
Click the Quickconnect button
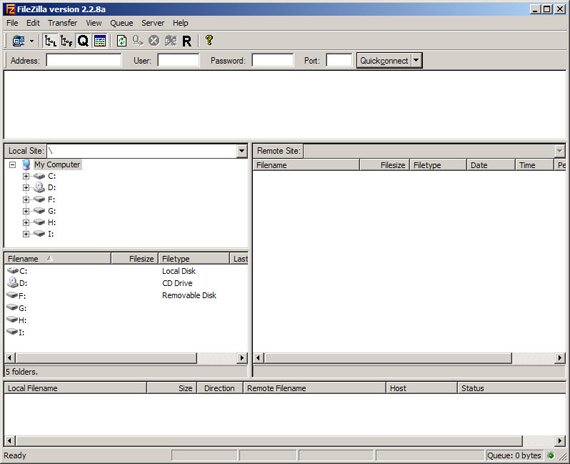click(x=384, y=60)
